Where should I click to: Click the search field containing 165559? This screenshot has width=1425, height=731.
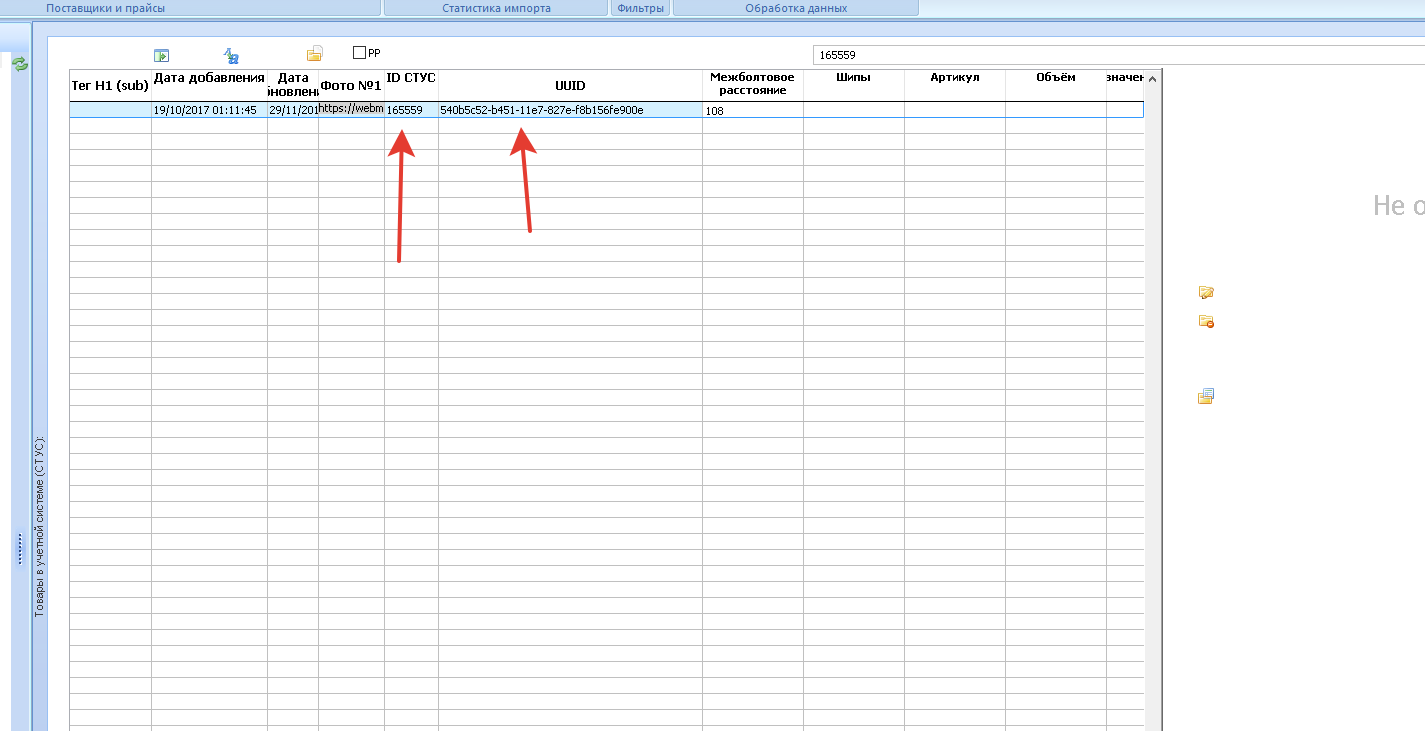[1118, 55]
